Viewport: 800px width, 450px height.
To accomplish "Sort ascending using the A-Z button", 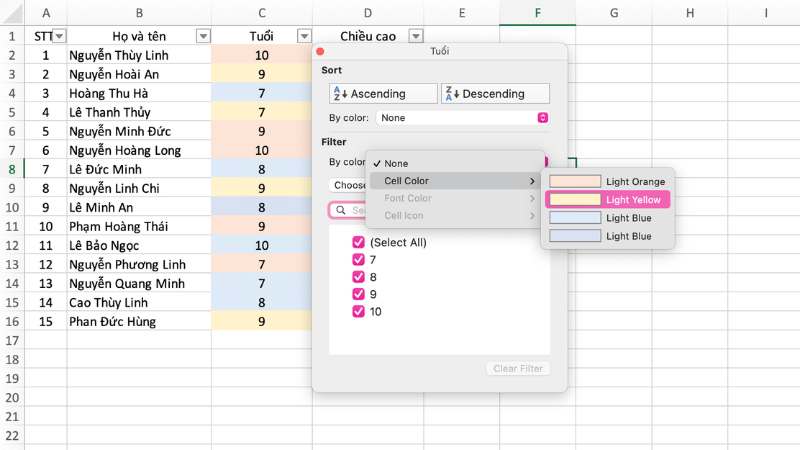I will pyautogui.click(x=383, y=93).
